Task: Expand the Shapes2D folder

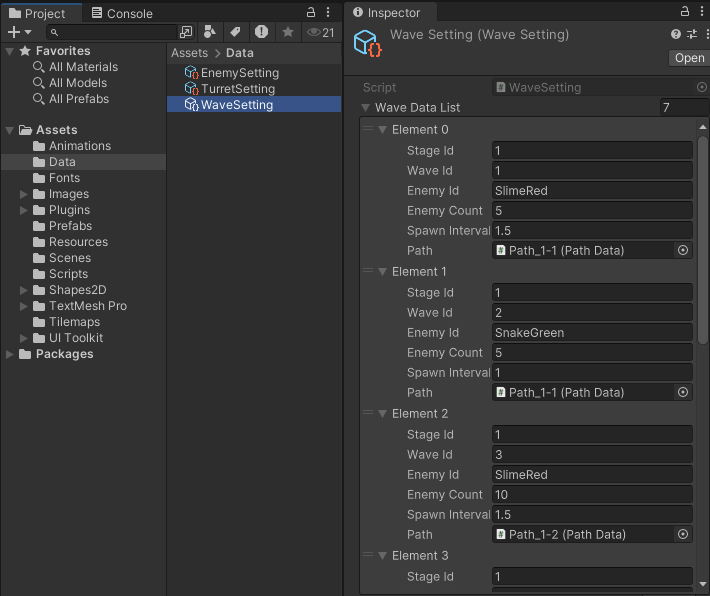Action: 24,290
